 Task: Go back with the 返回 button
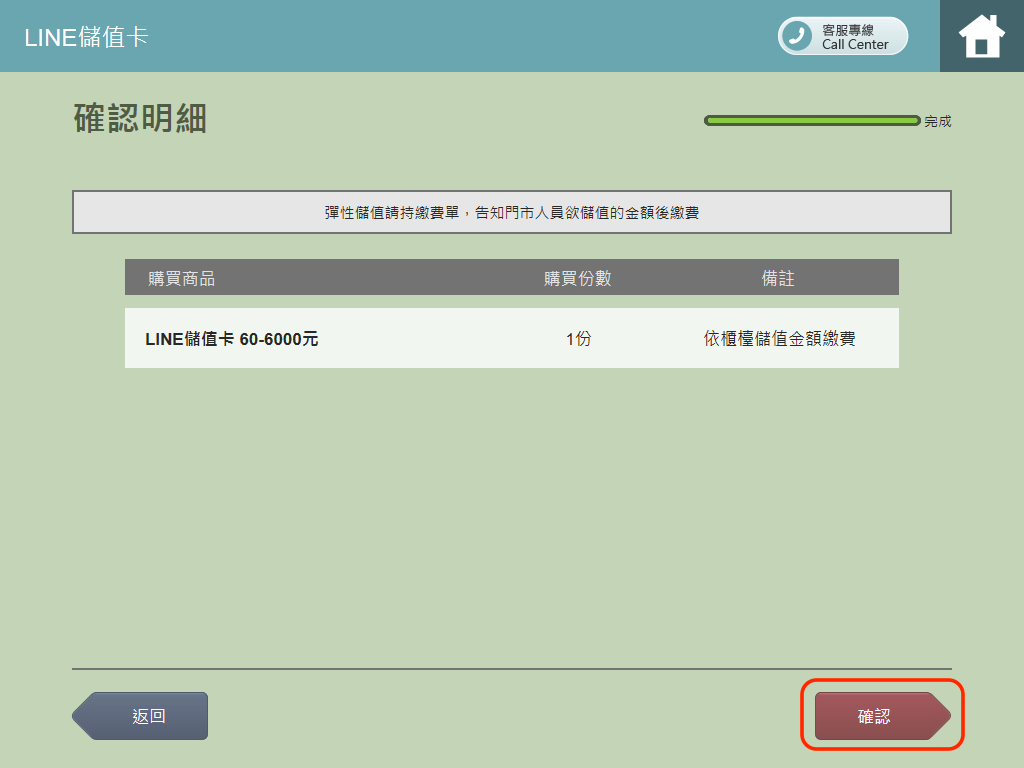pos(140,716)
